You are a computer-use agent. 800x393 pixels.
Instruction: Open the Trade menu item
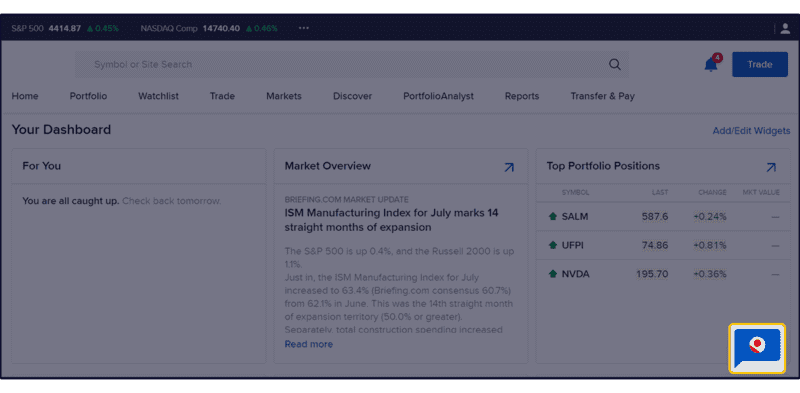[x=222, y=96]
